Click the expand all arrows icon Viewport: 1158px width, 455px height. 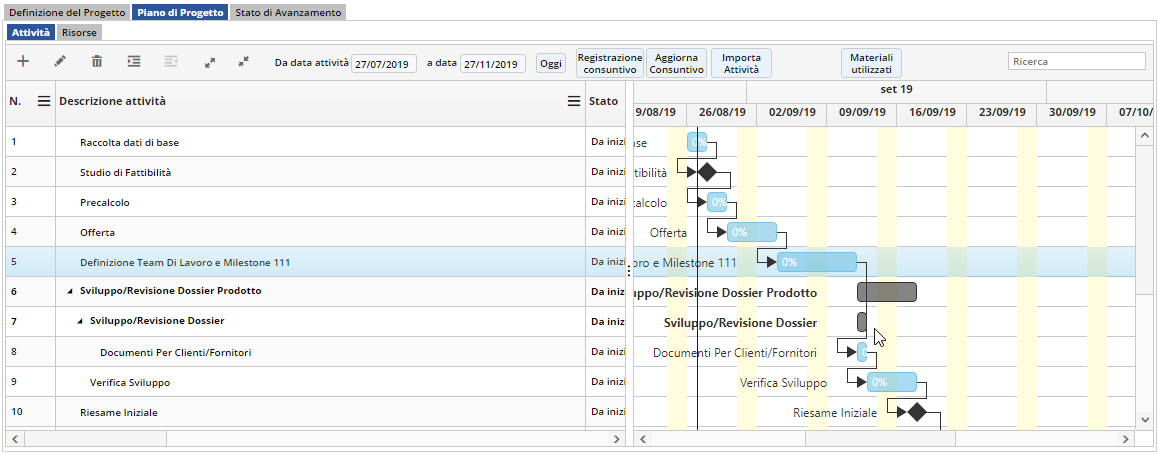(x=209, y=62)
